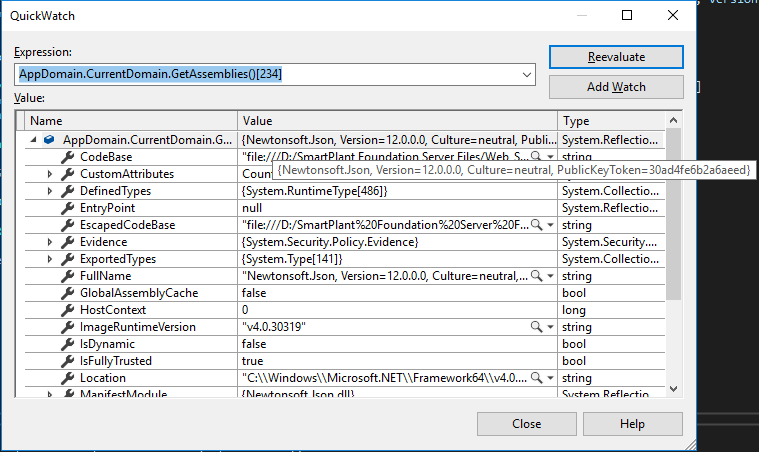Image resolution: width=759 pixels, height=452 pixels.
Task: Click the Help button
Action: tap(631, 423)
